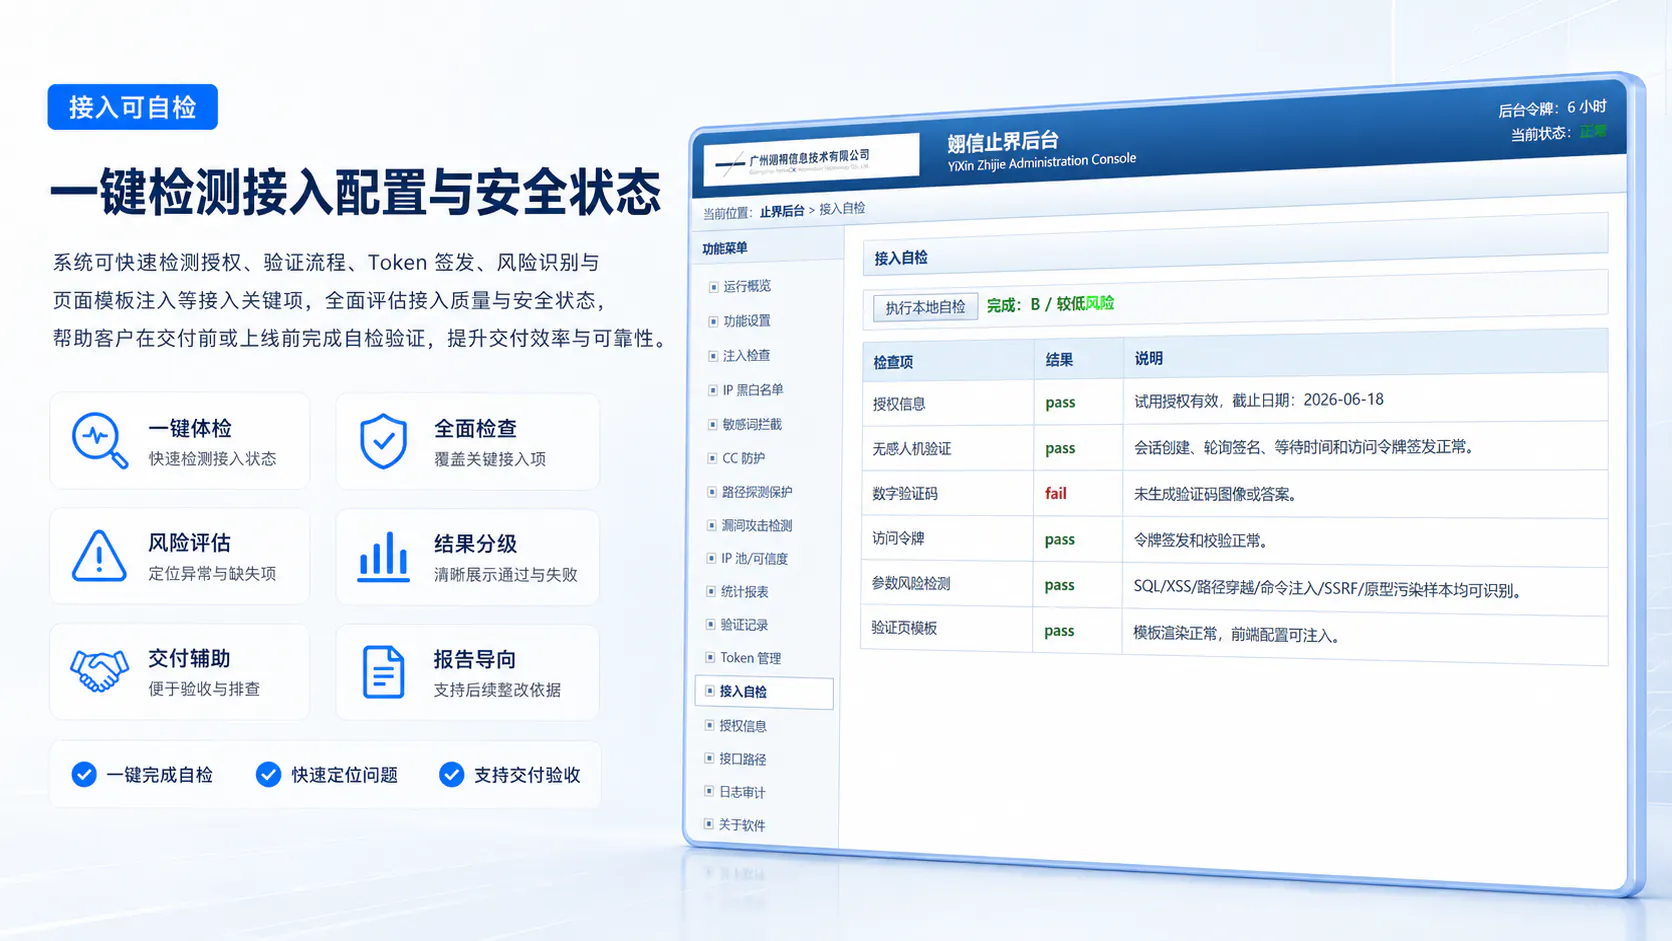Image resolution: width=1672 pixels, height=941 pixels.
Task: Open 敏感词拦截 menu item
Action: tap(752, 424)
